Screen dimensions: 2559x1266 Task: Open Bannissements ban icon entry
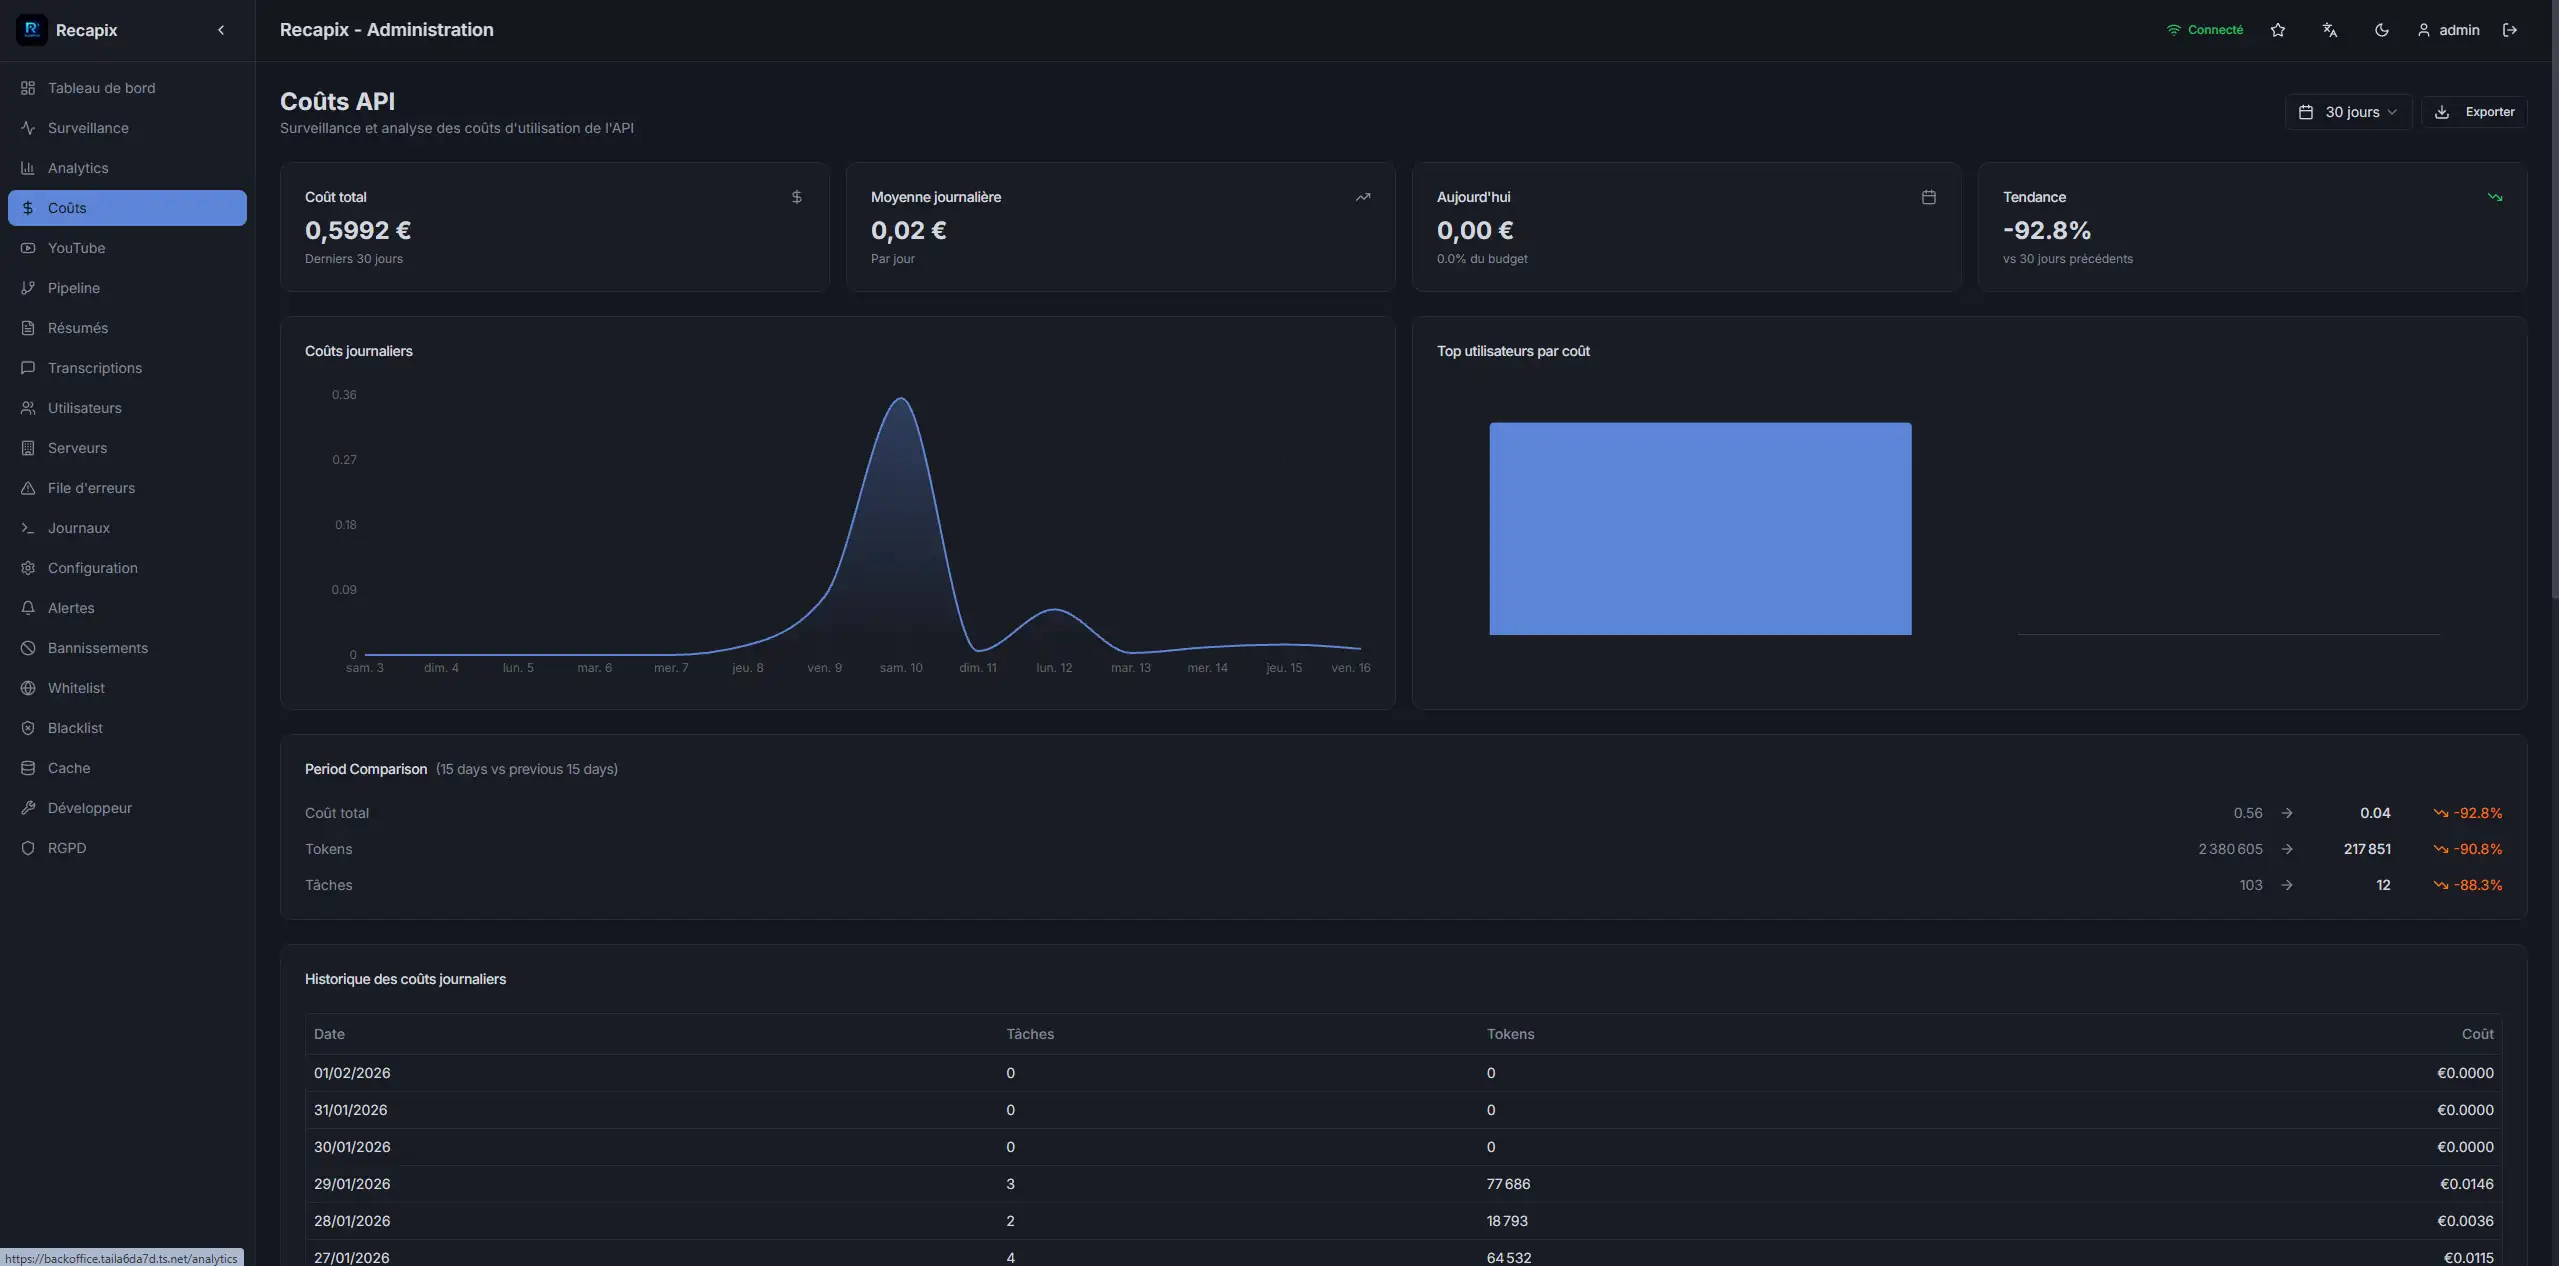[x=28, y=648]
